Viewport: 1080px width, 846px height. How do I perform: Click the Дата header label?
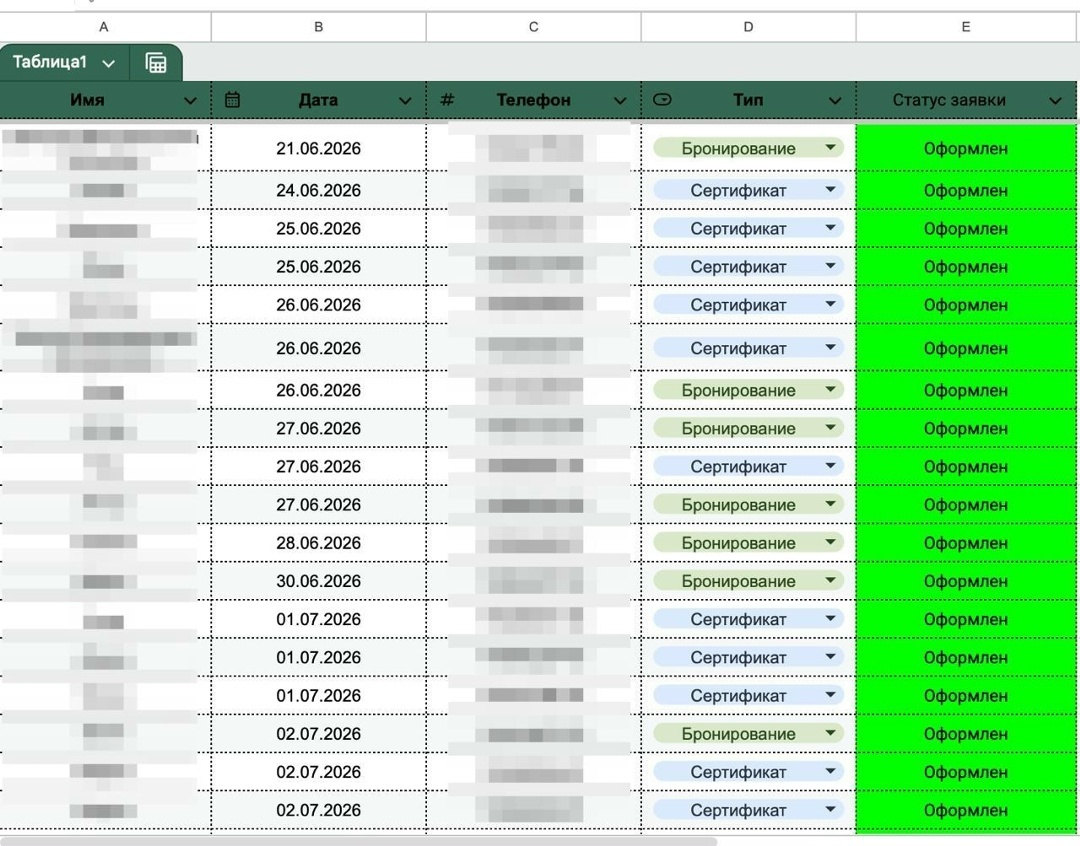pos(318,100)
